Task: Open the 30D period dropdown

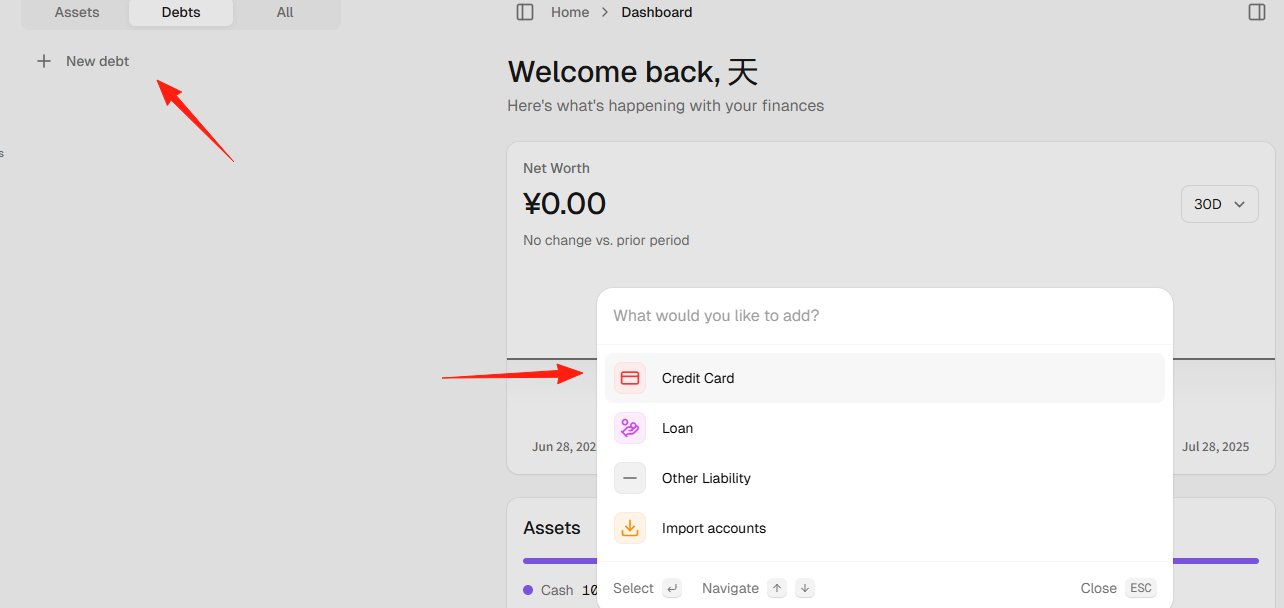Action: 1220,204
